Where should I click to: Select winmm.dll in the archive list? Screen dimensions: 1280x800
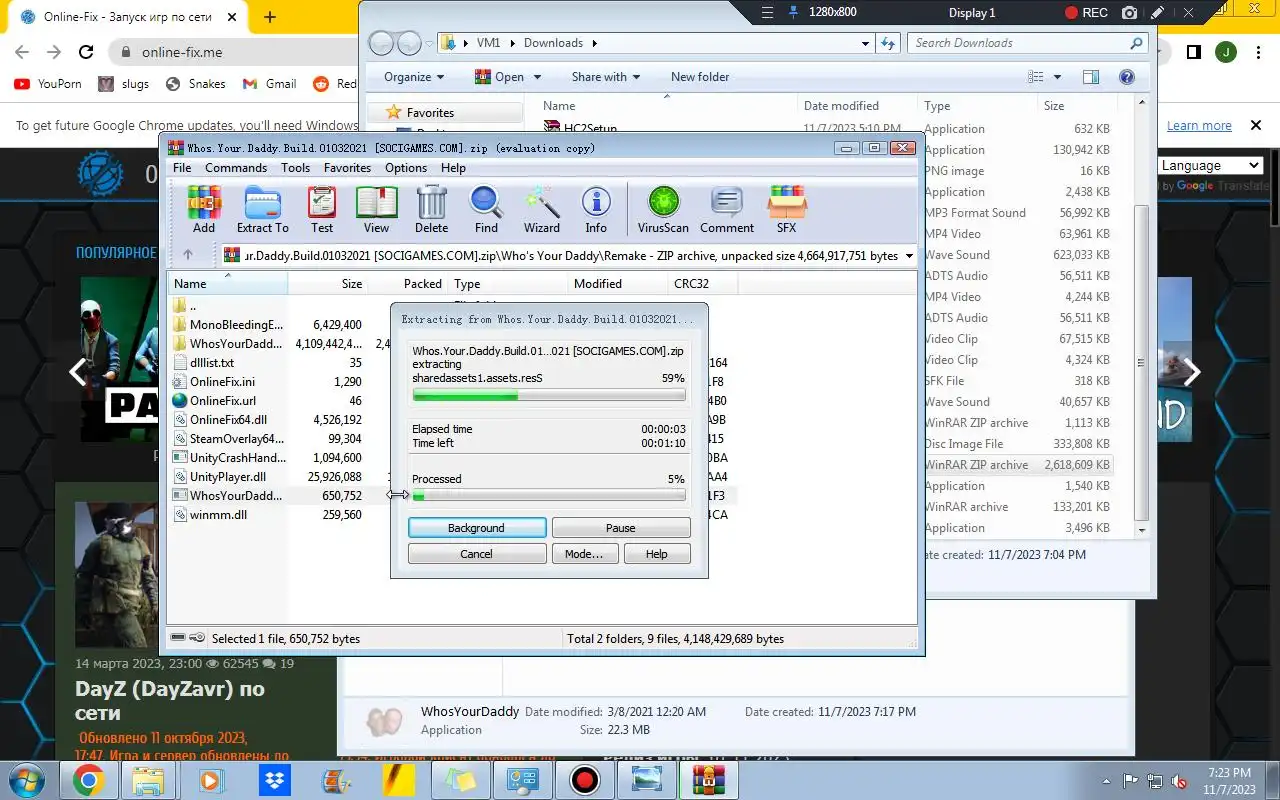(218, 515)
